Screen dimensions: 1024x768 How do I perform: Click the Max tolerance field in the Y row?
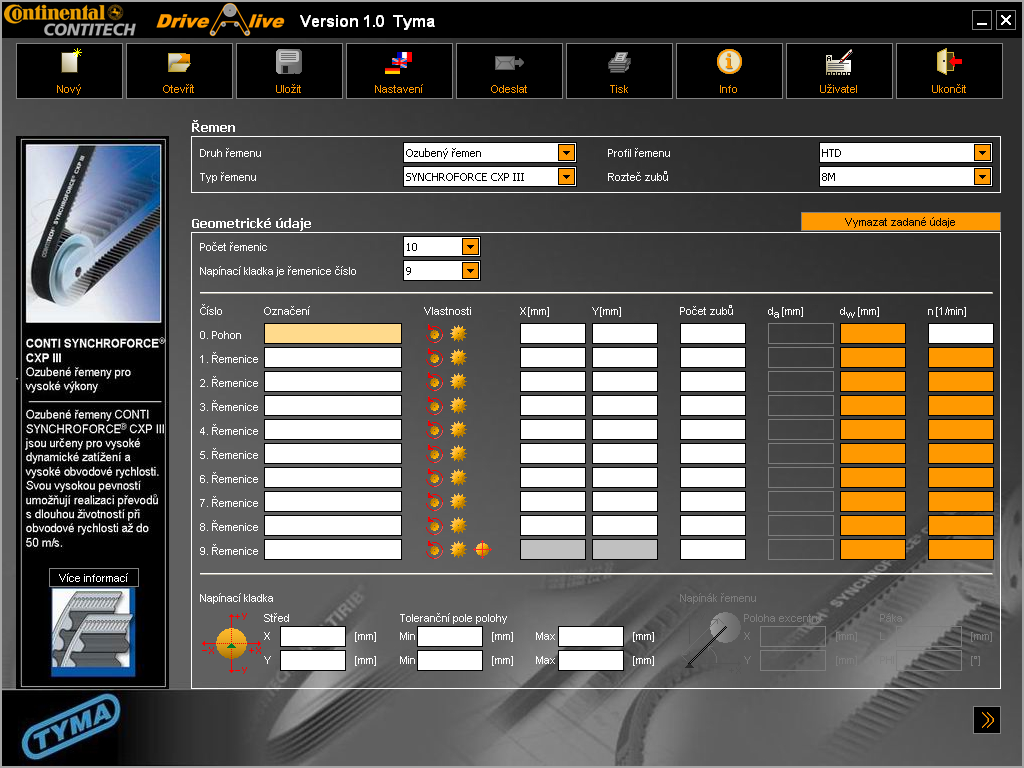[591, 660]
